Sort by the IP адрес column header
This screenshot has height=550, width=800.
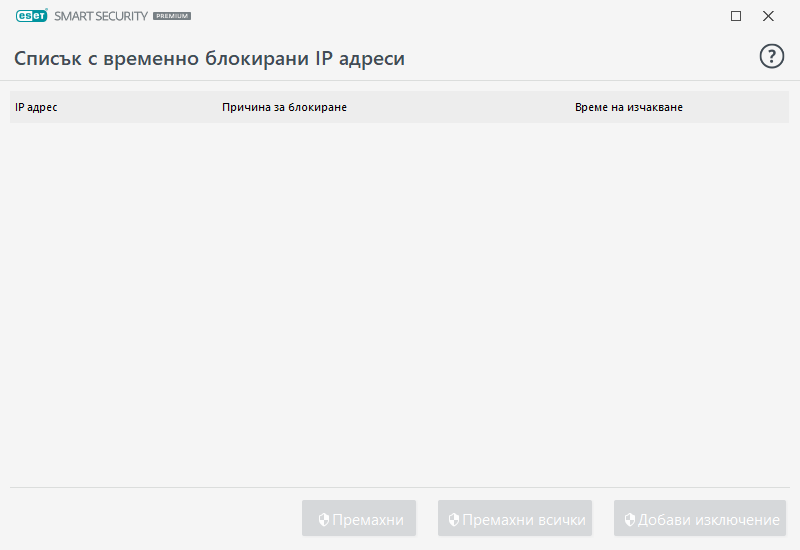click(x=36, y=107)
